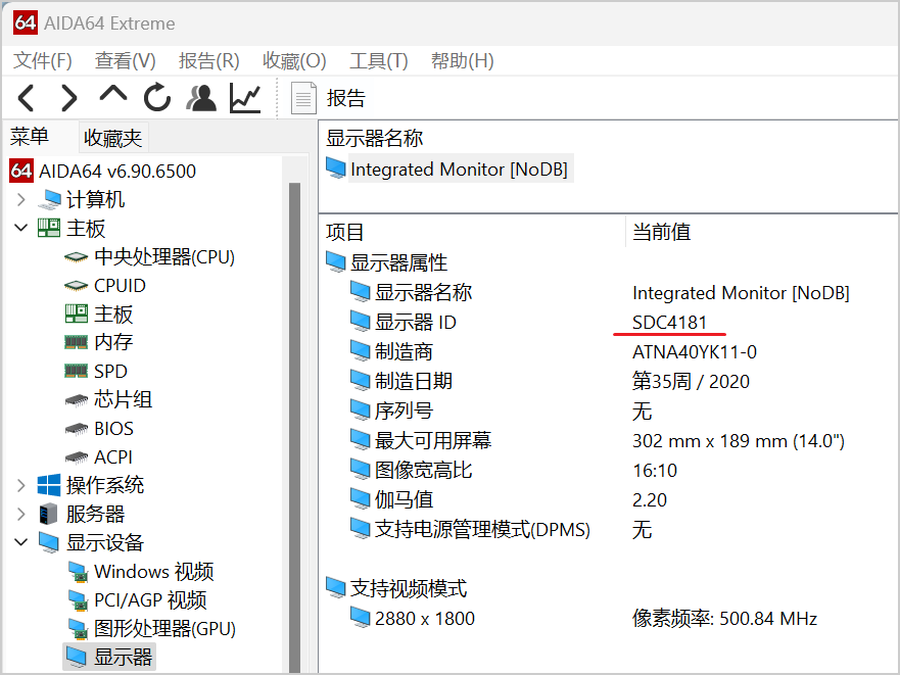Select PCI/AGP 视频 in the tree
This screenshot has height=675, width=900.
(x=150, y=600)
